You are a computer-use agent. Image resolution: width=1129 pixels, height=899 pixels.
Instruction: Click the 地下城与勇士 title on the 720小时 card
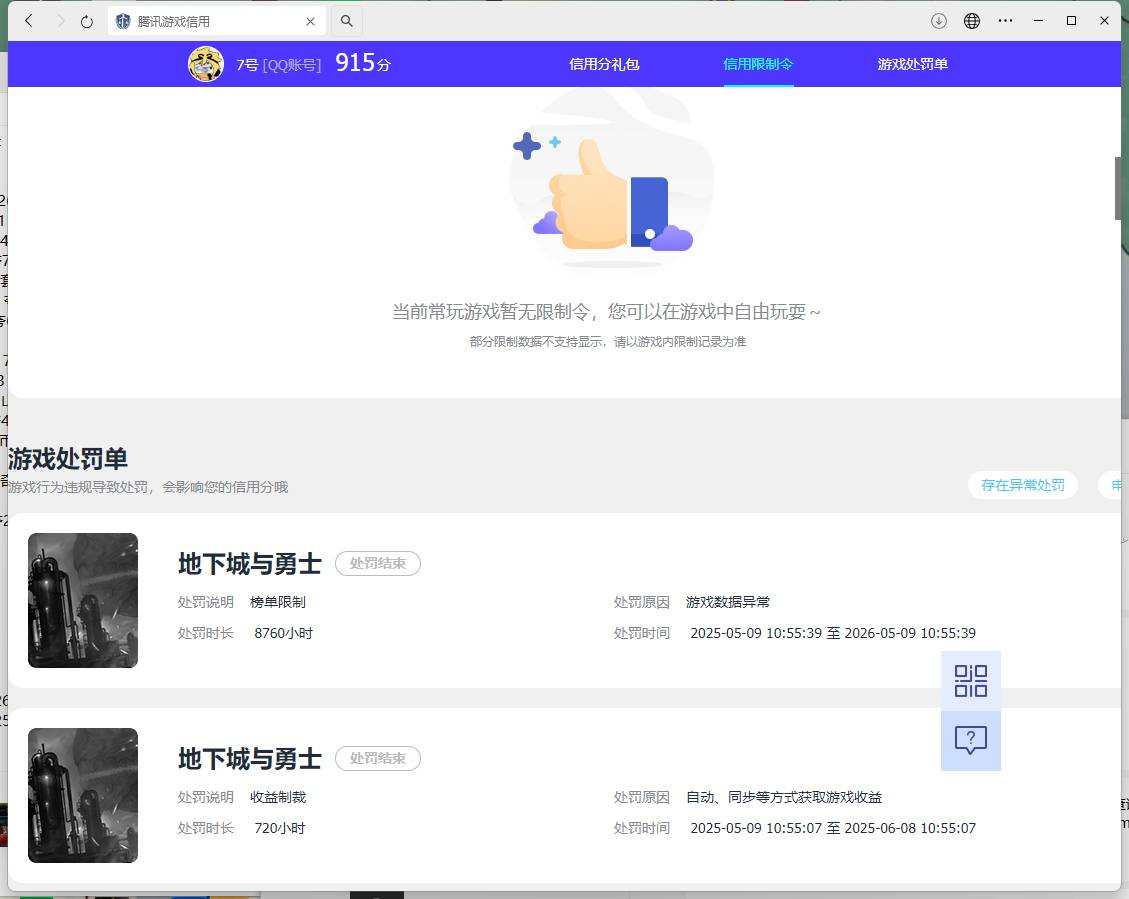(249, 759)
